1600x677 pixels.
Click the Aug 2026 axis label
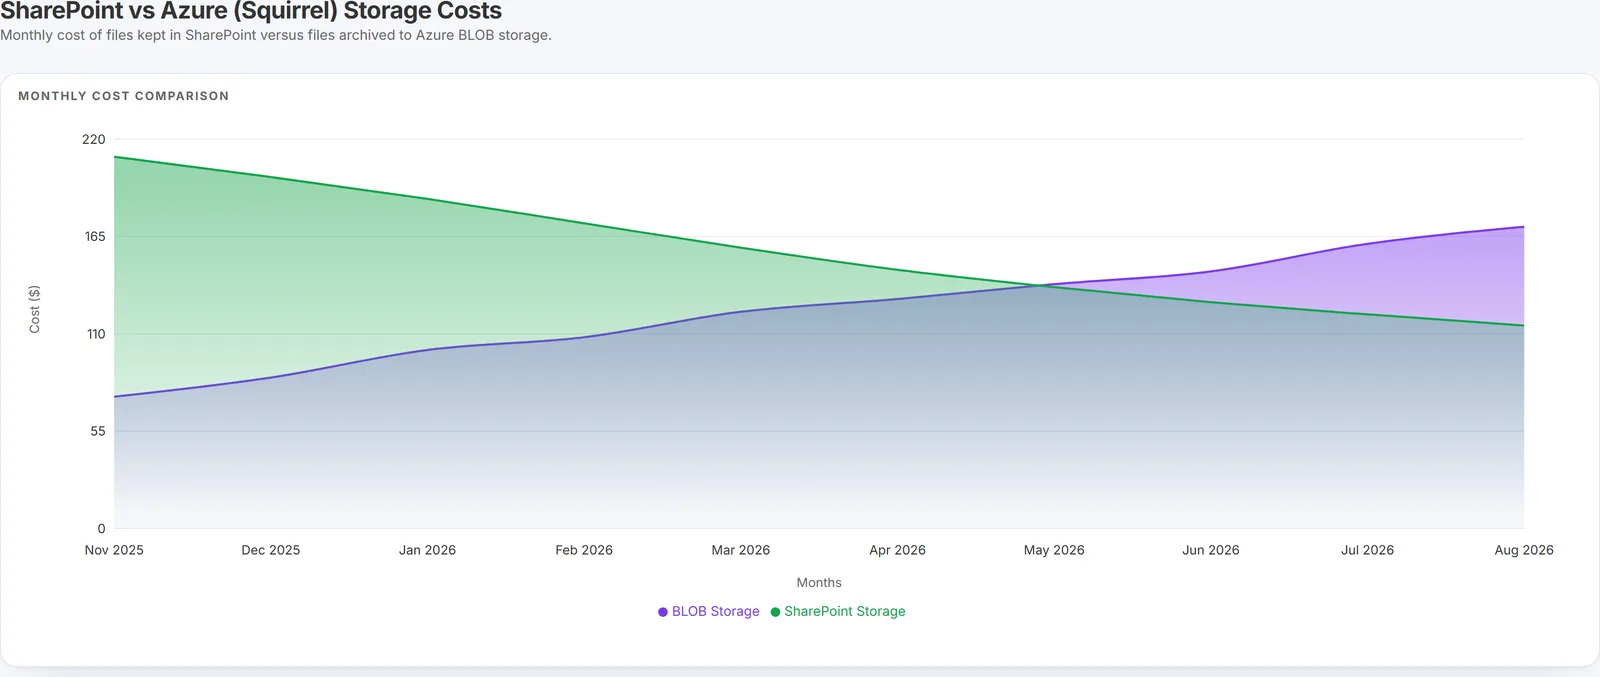pyautogui.click(x=1524, y=550)
